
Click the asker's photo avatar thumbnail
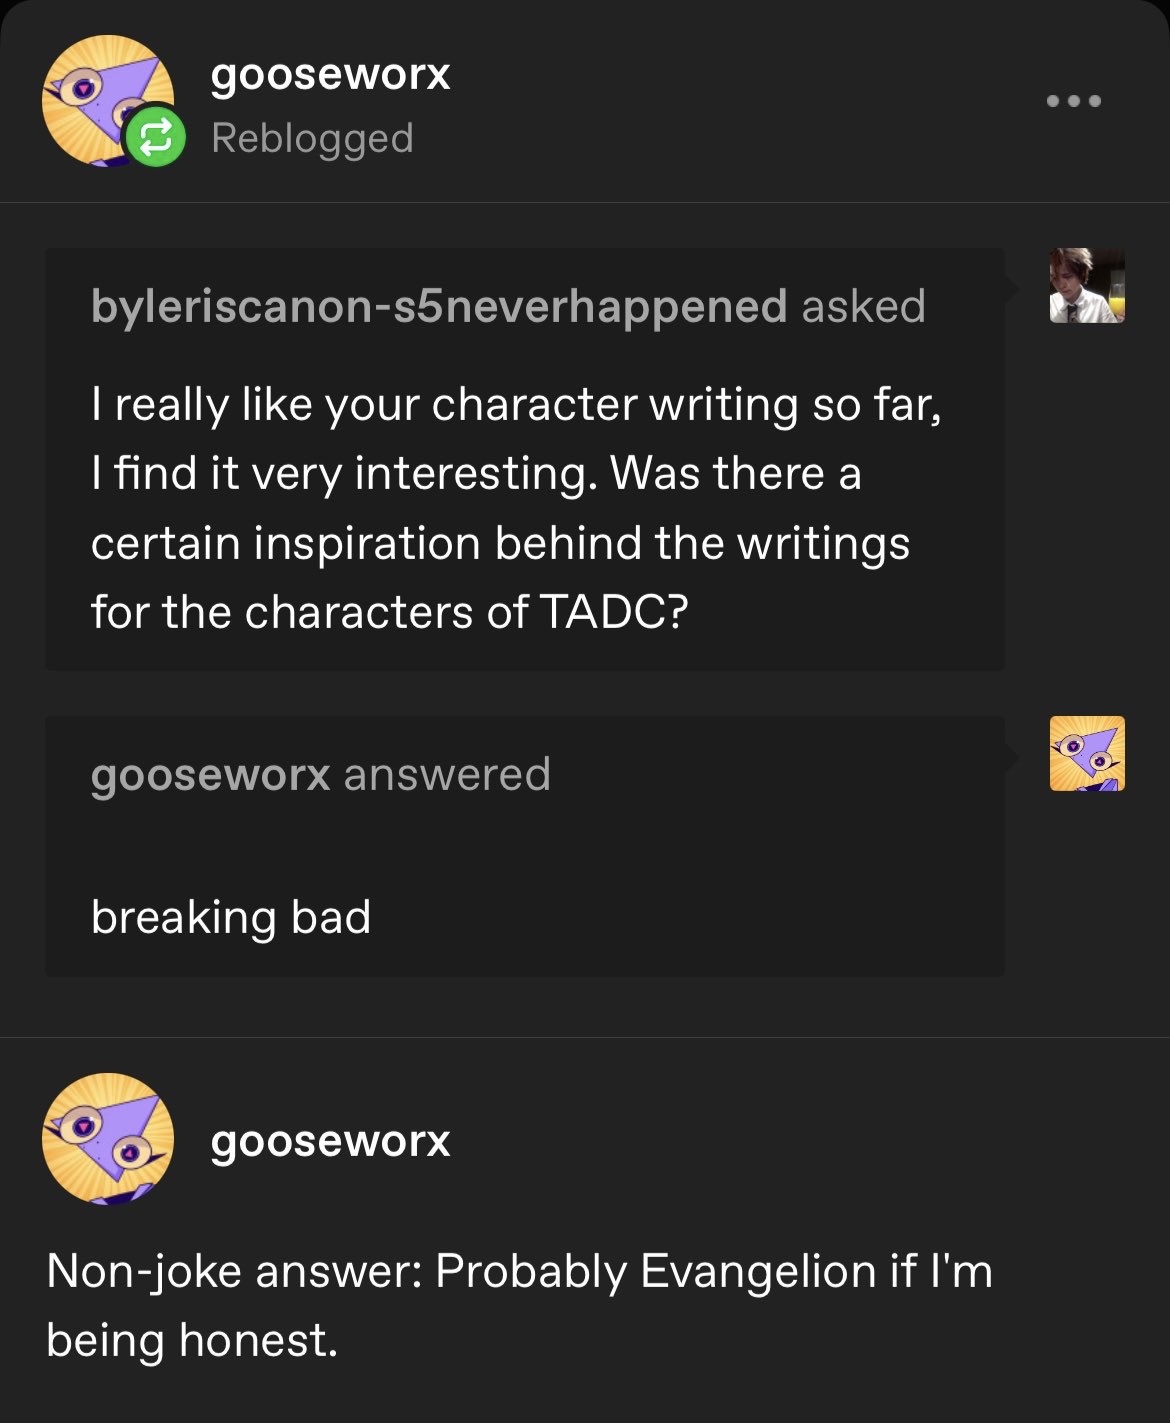click(1087, 286)
